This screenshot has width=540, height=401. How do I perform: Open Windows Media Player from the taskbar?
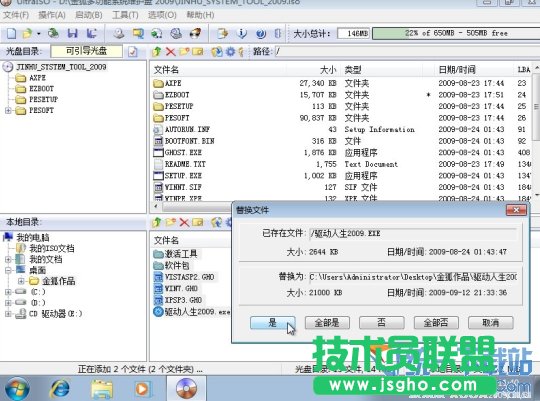[x=143, y=389]
